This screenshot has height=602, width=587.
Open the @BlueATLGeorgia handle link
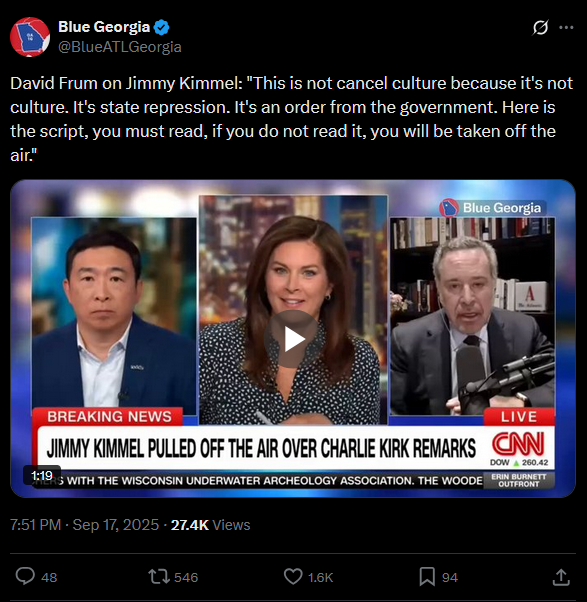[x=120, y=47]
